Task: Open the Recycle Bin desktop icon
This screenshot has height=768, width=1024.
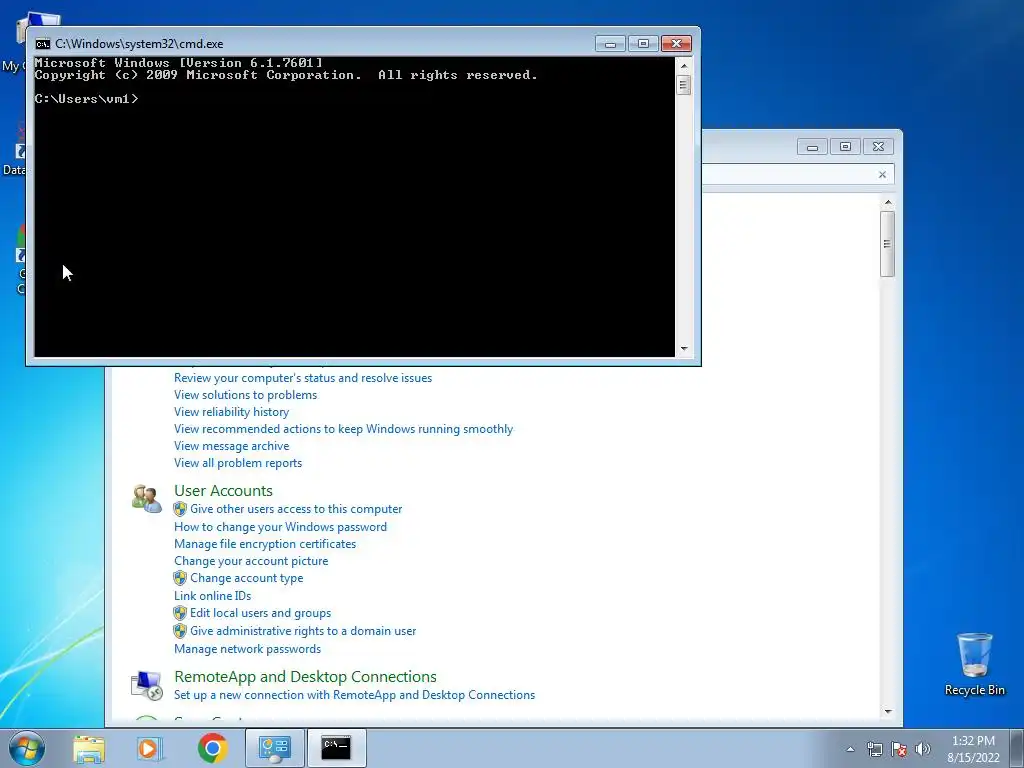Action: pyautogui.click(x=974, y=665)
